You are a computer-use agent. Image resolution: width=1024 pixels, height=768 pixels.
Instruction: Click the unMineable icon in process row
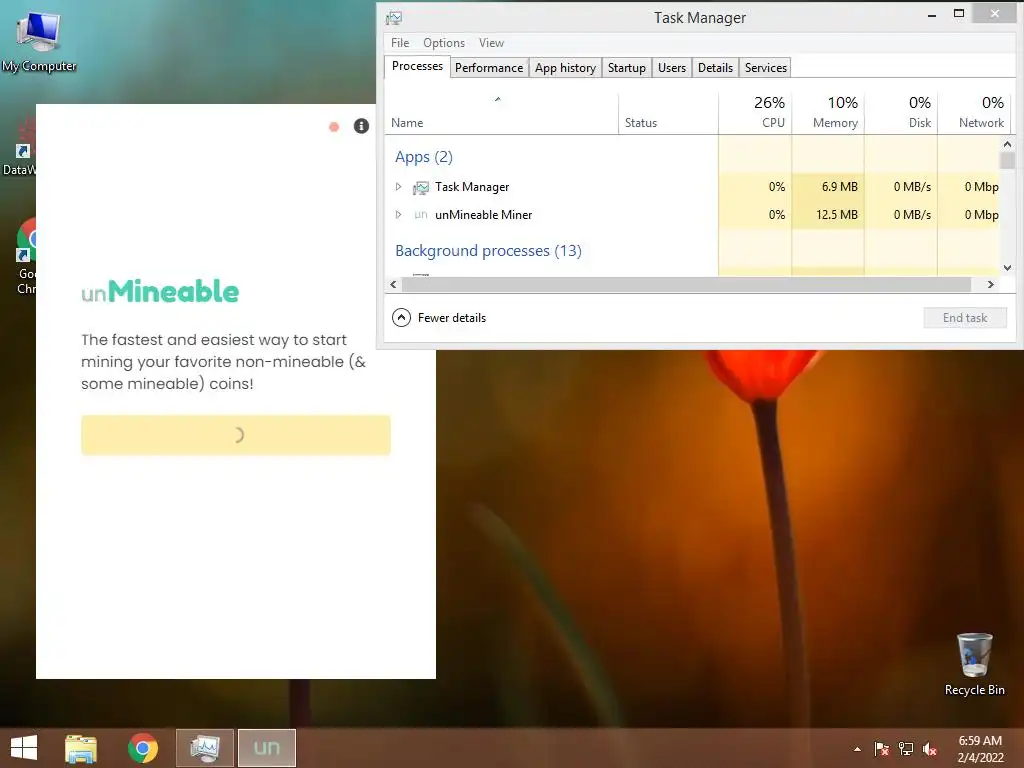coord(421,215)
